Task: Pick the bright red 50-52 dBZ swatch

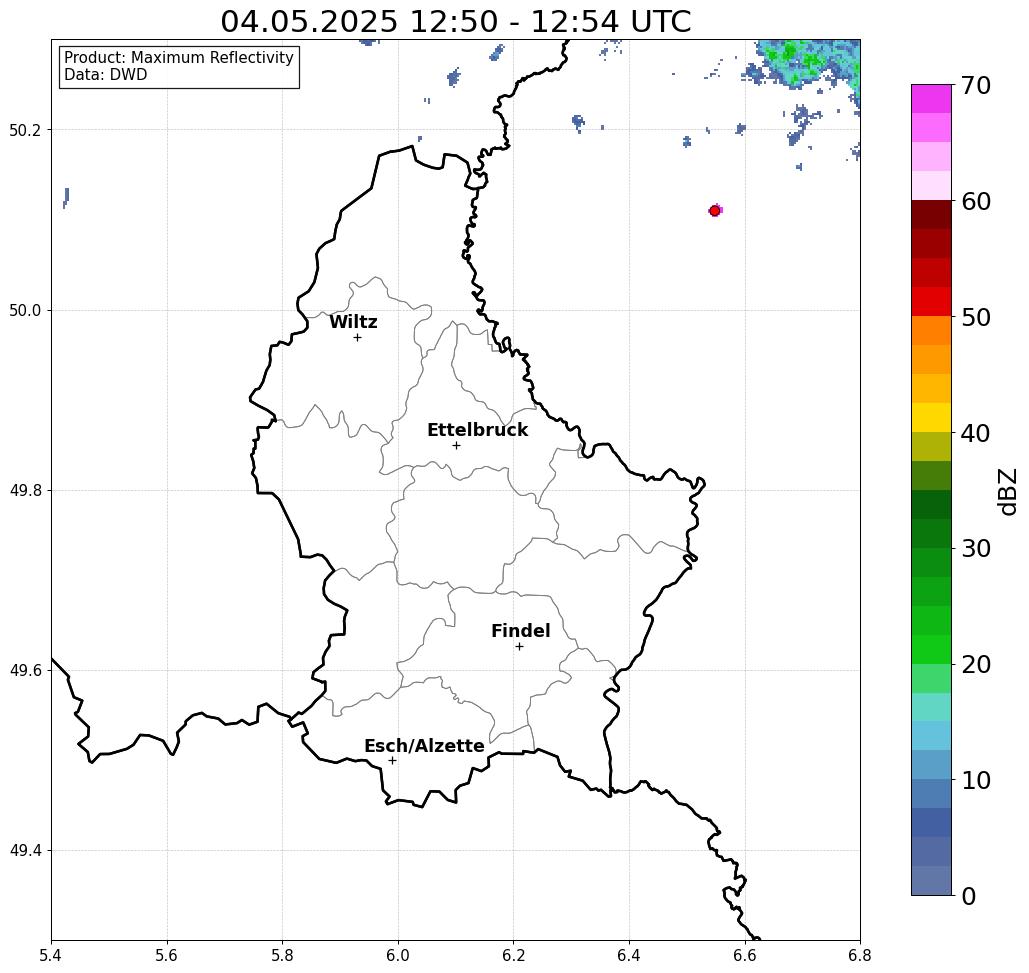Action: click(x=931, y=302)
